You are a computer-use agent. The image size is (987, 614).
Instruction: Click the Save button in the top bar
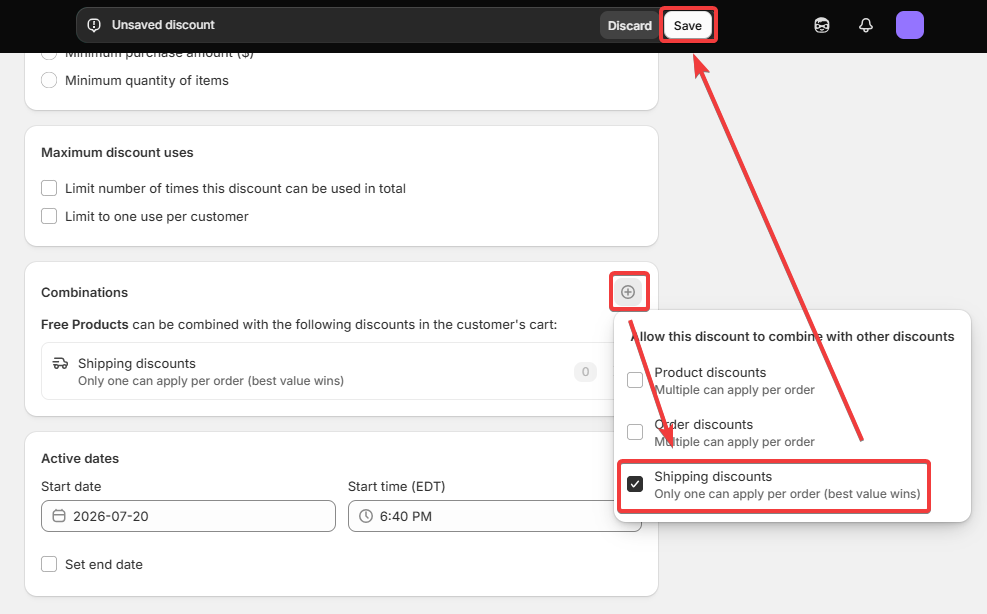point(687,25)
